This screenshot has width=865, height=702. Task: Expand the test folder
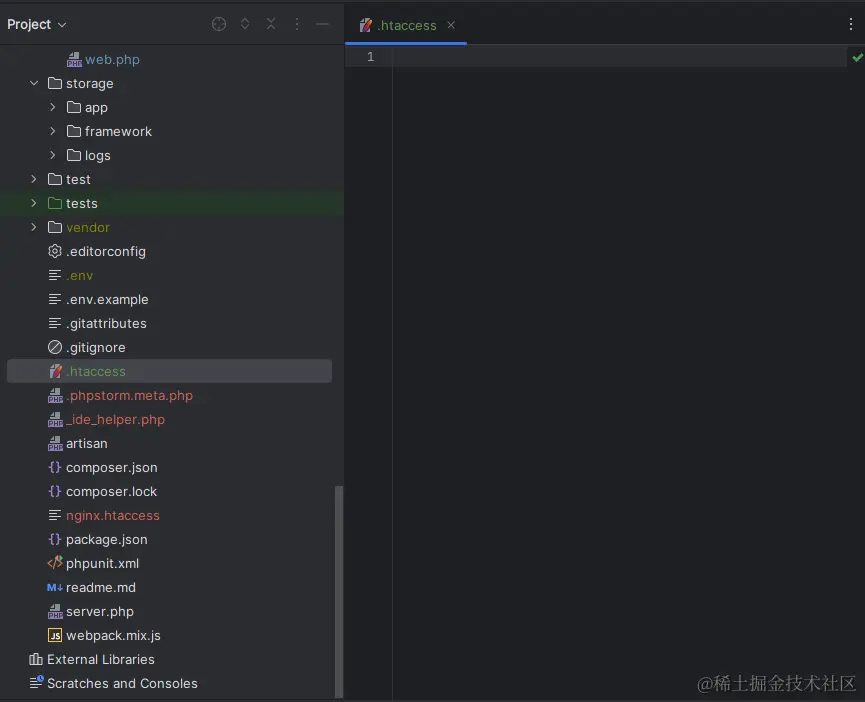(34, 179)
